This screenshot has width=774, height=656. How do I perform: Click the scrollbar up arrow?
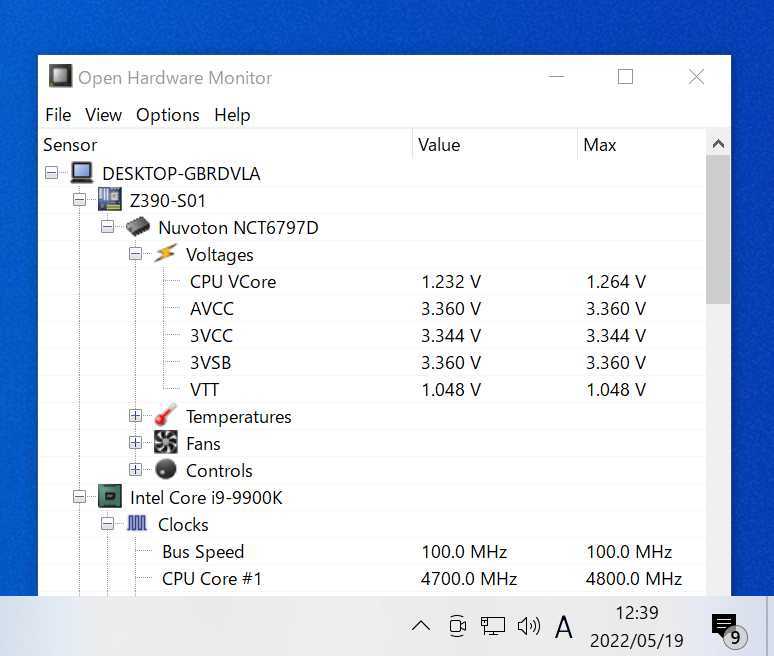718,144
